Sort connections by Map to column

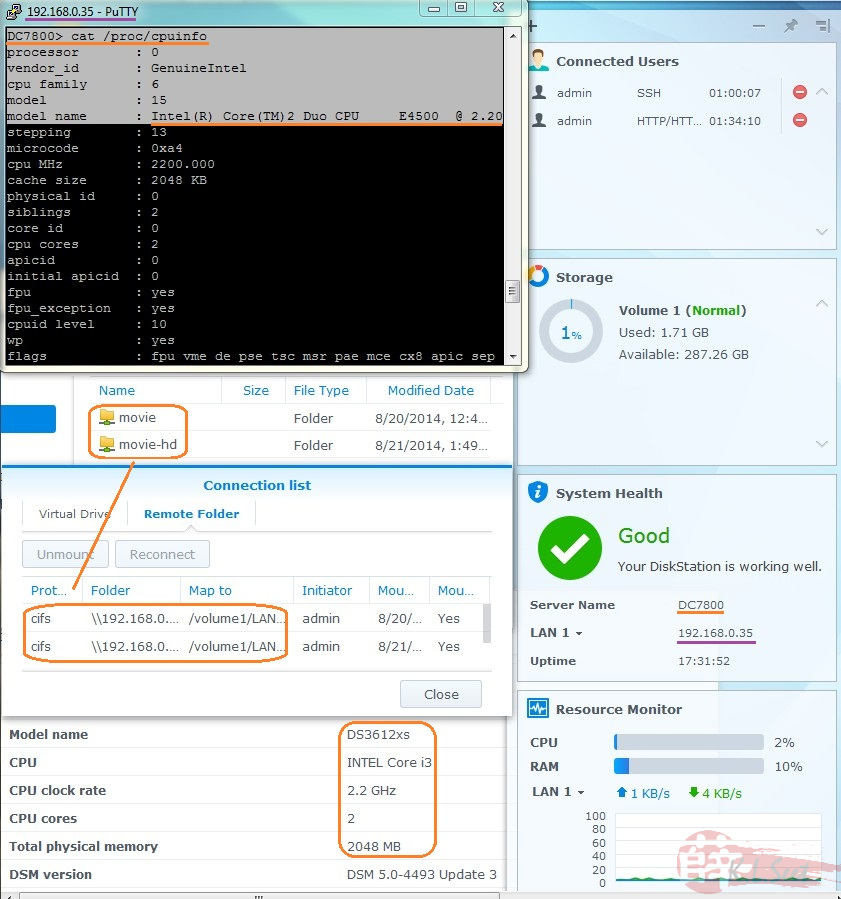coord(237,591)
